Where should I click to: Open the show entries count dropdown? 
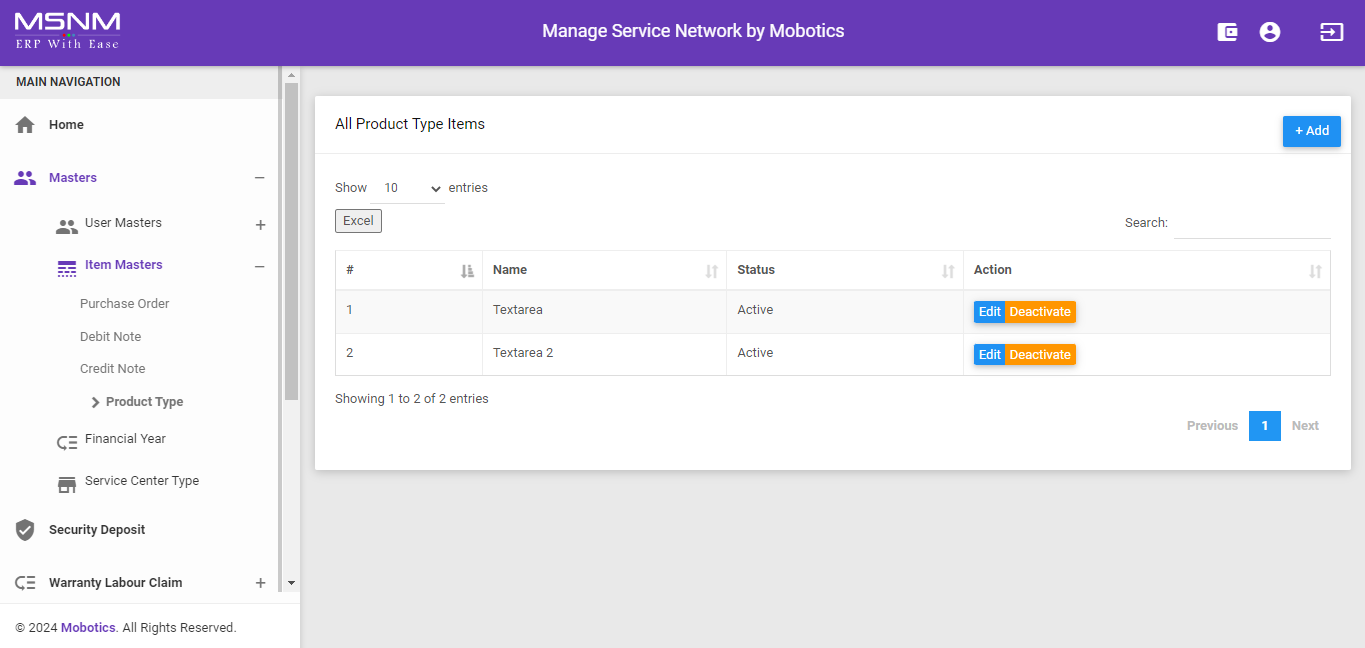click(412, 188)
